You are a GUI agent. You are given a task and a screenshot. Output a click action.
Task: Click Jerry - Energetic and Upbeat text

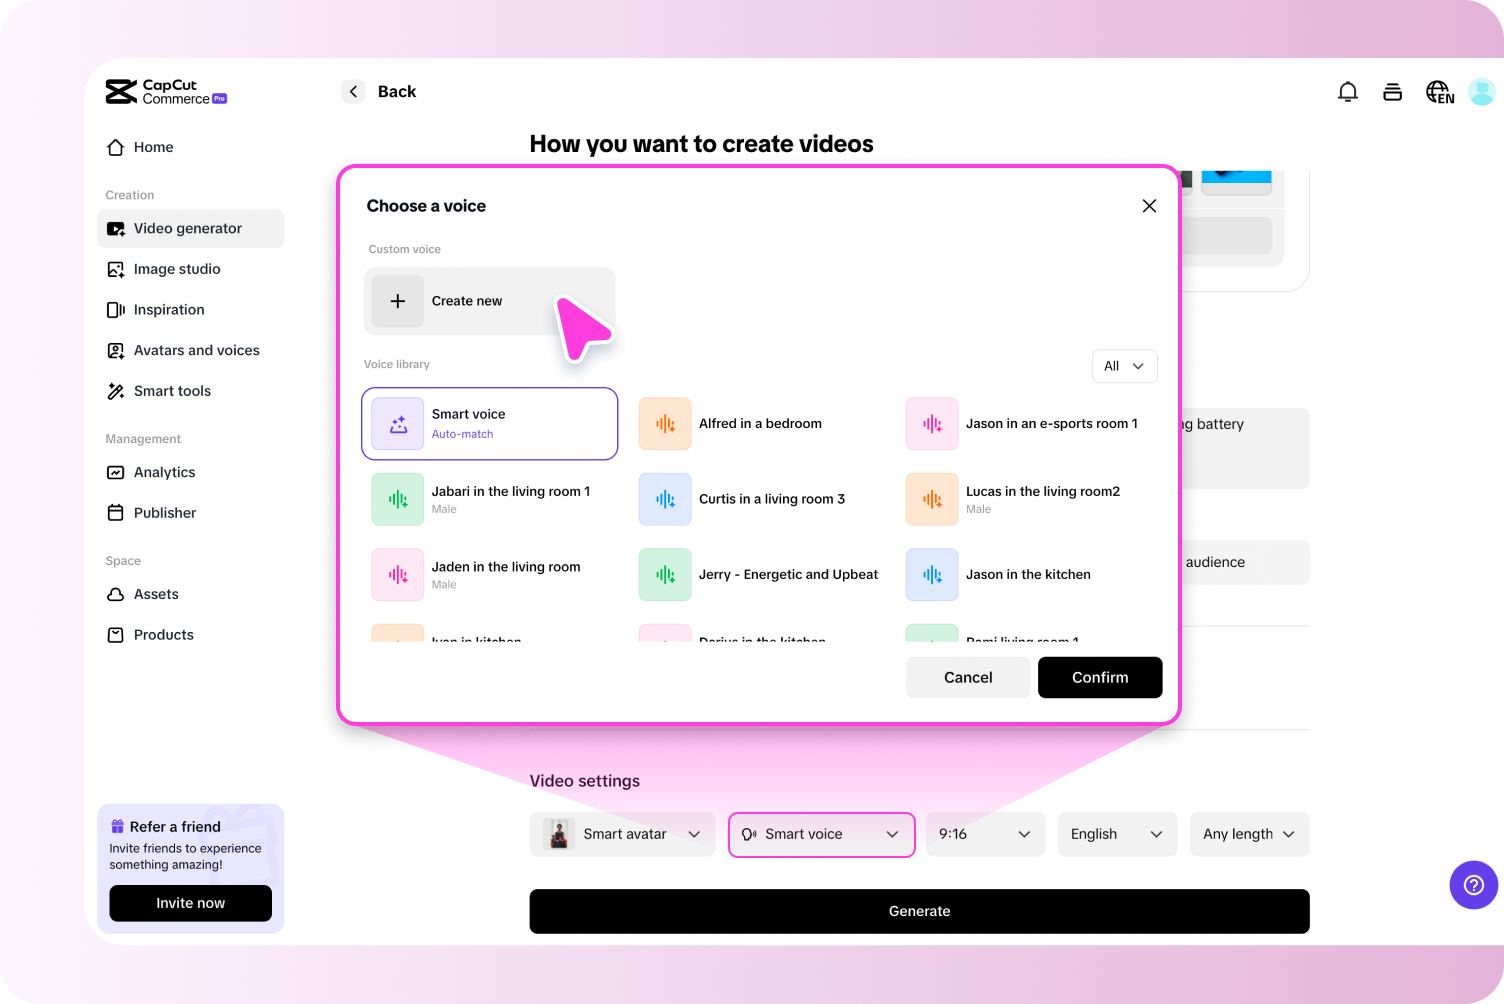point(788,575)
